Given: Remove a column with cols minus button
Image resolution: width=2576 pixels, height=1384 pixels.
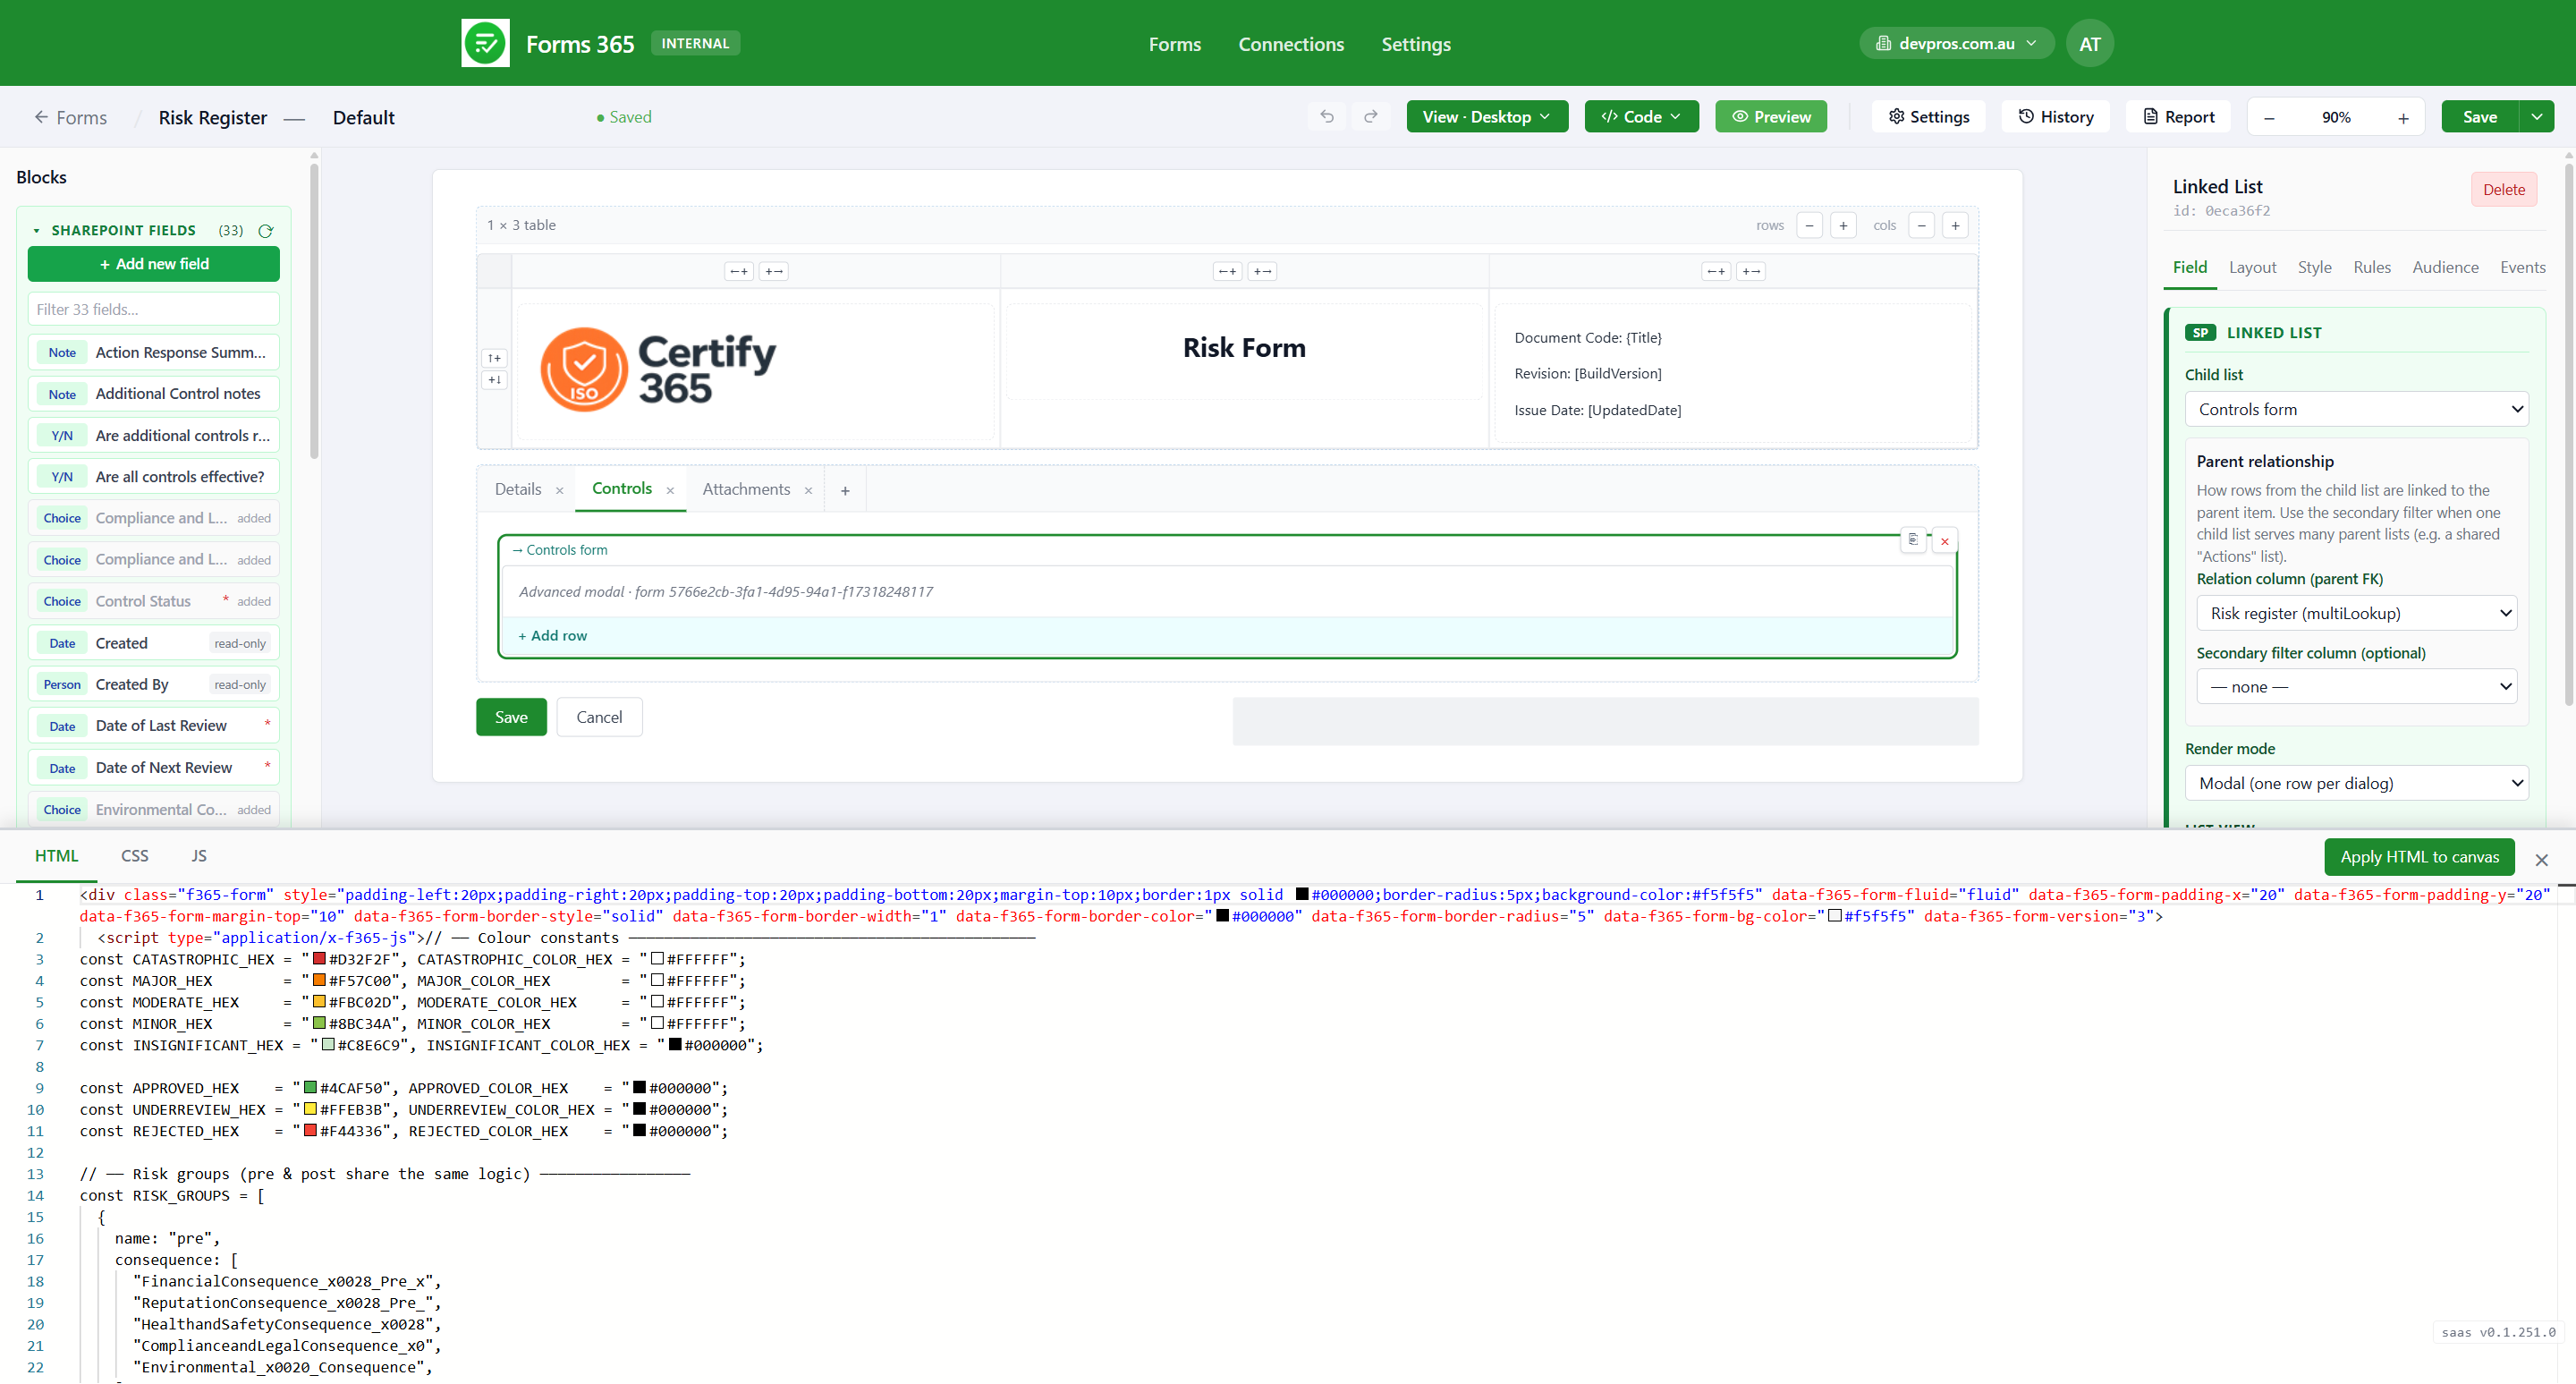Looking at the screenshot, I should (x=1921, y=225).
